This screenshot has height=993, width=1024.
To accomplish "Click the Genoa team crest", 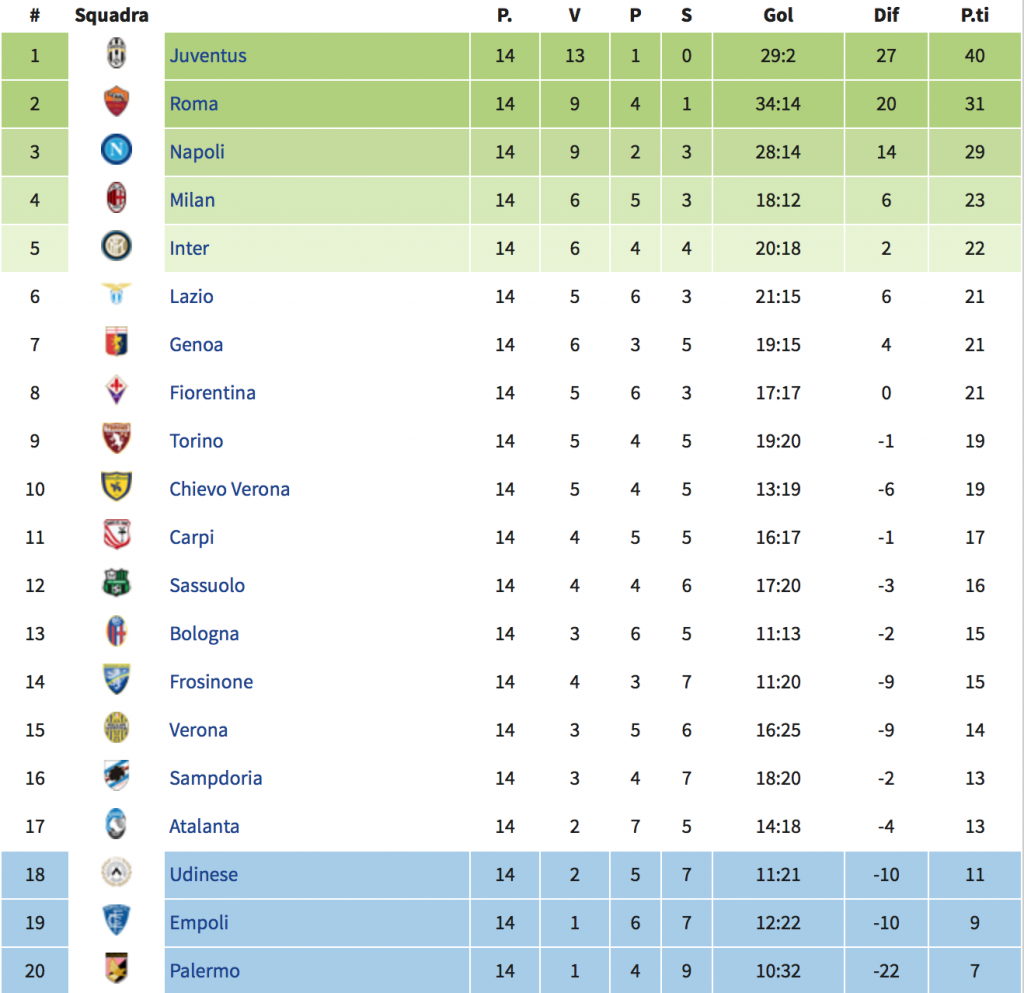I will click(x=117, y=344).
